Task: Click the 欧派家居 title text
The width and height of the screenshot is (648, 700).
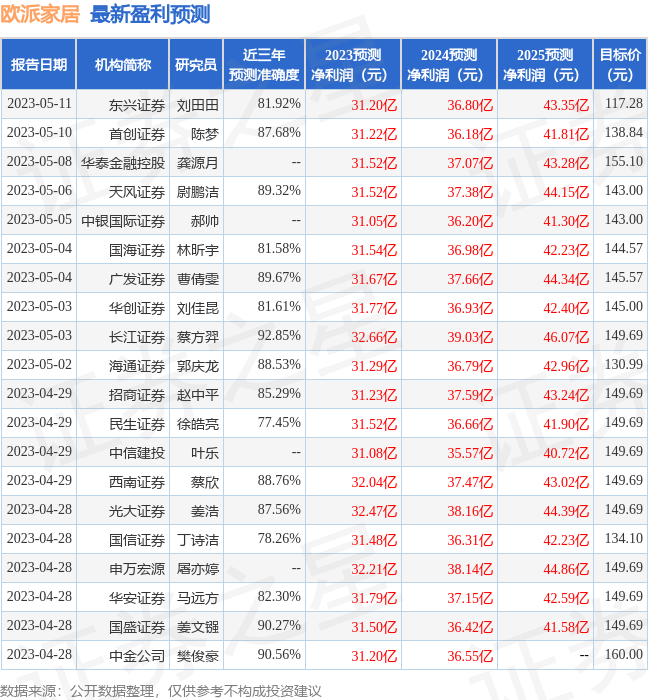Action: pyautogui.click(x=40, y=14)
